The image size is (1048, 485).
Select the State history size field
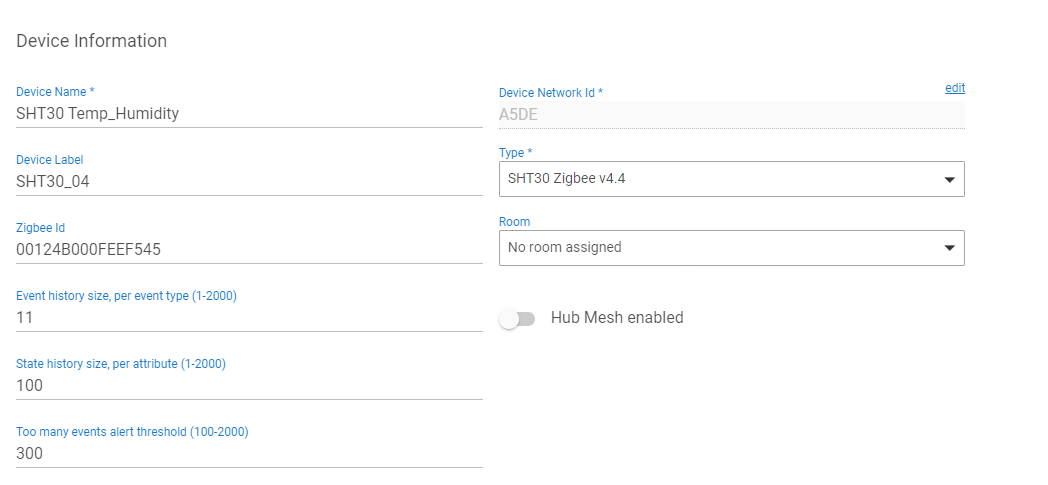(248, 386)
